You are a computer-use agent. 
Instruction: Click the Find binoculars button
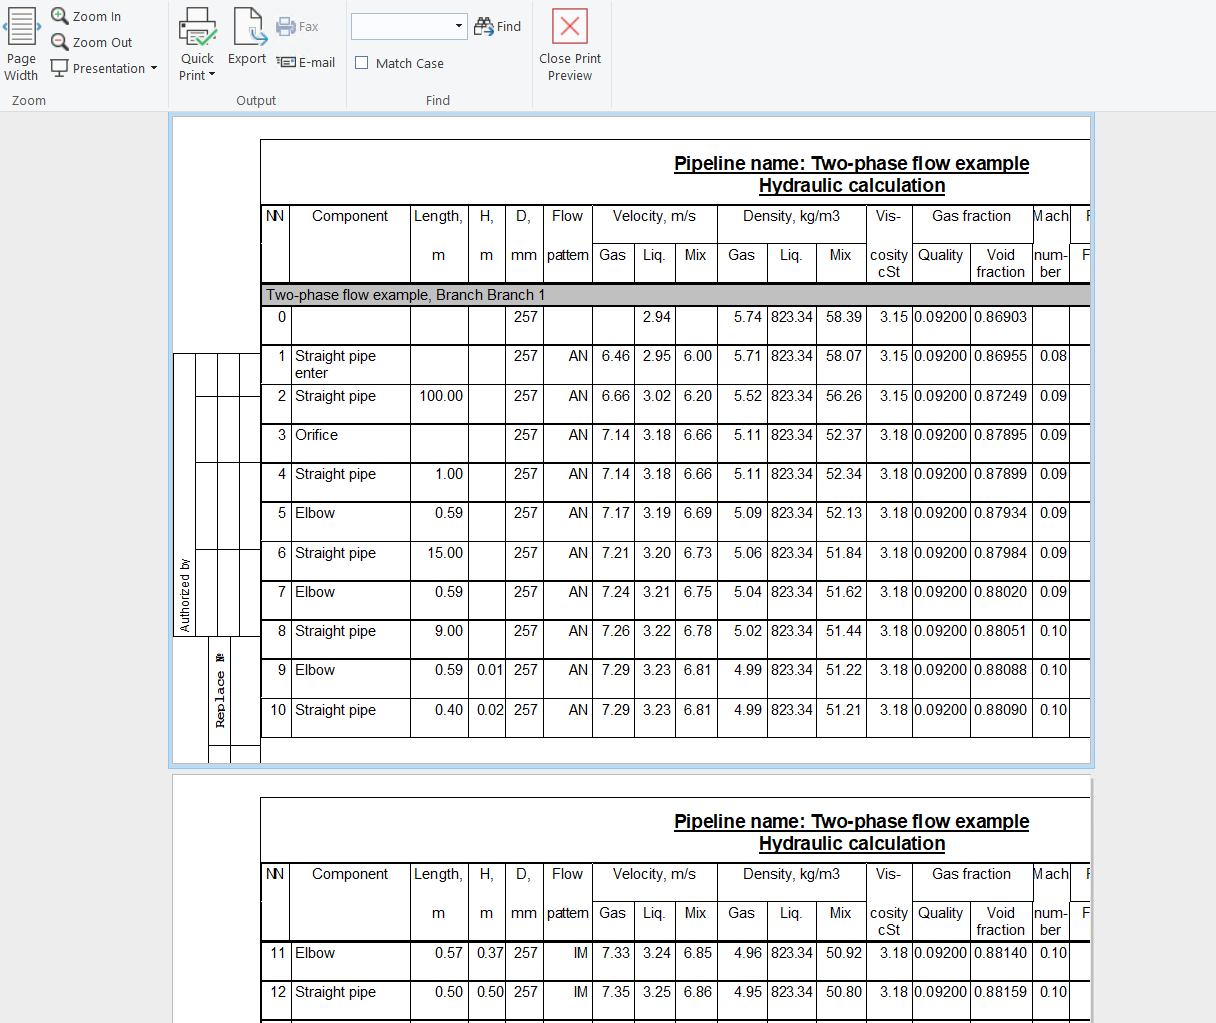click(x=497, y=27)
